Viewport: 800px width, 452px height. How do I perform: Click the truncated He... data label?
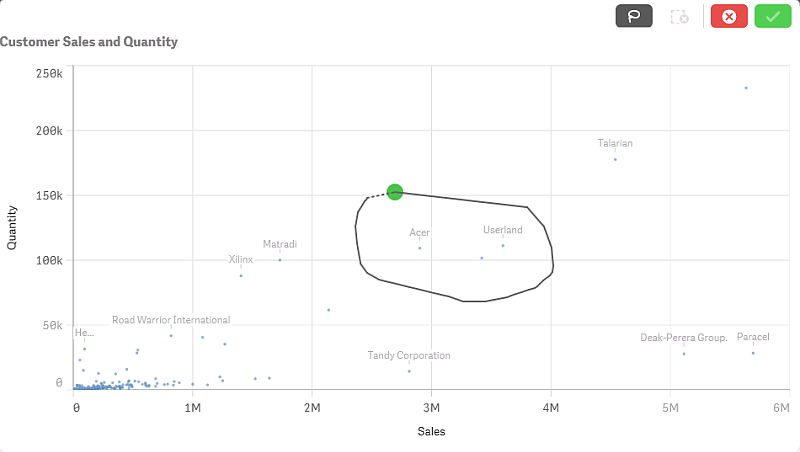[84, 332]
